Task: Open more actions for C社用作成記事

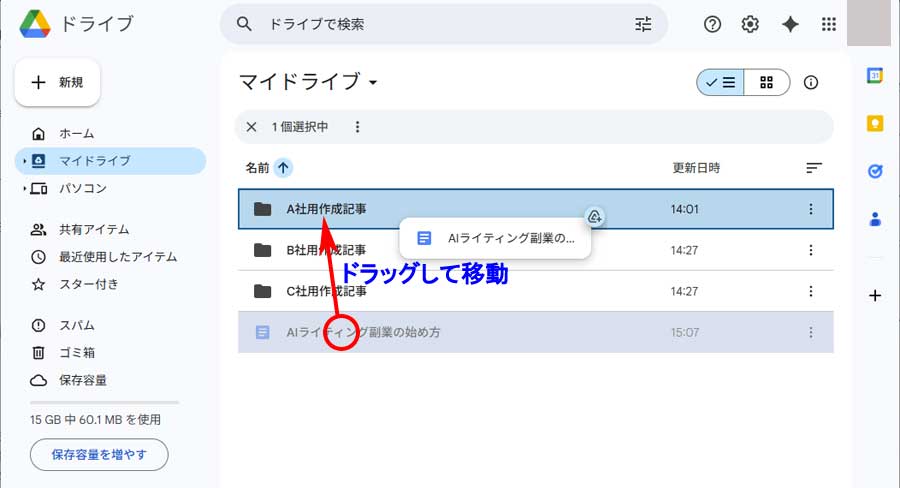Action: [x=811, y=291]
